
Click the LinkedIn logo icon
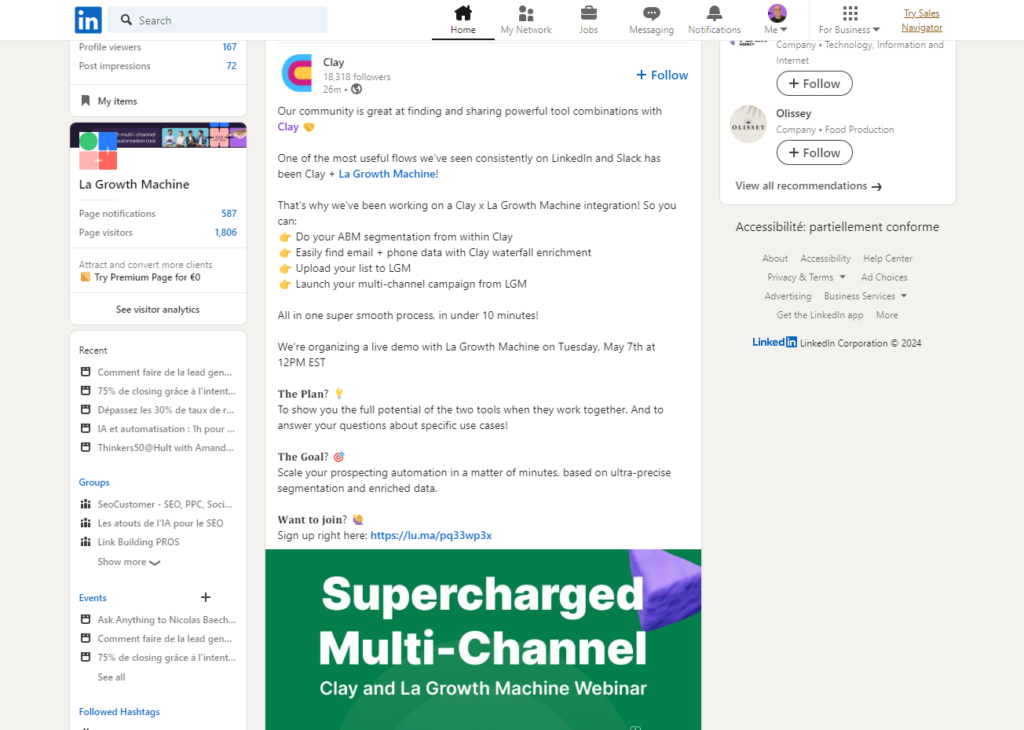coord(88,20)
